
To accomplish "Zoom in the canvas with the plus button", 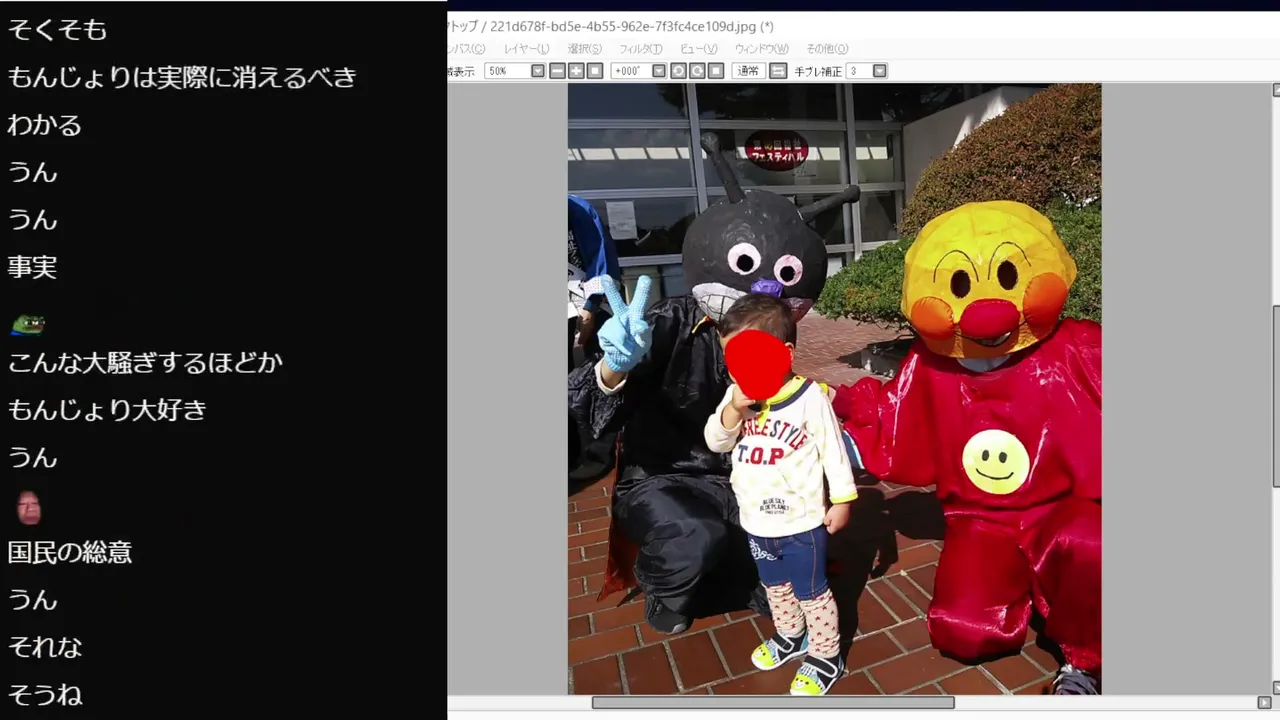I will coord(576,71).
